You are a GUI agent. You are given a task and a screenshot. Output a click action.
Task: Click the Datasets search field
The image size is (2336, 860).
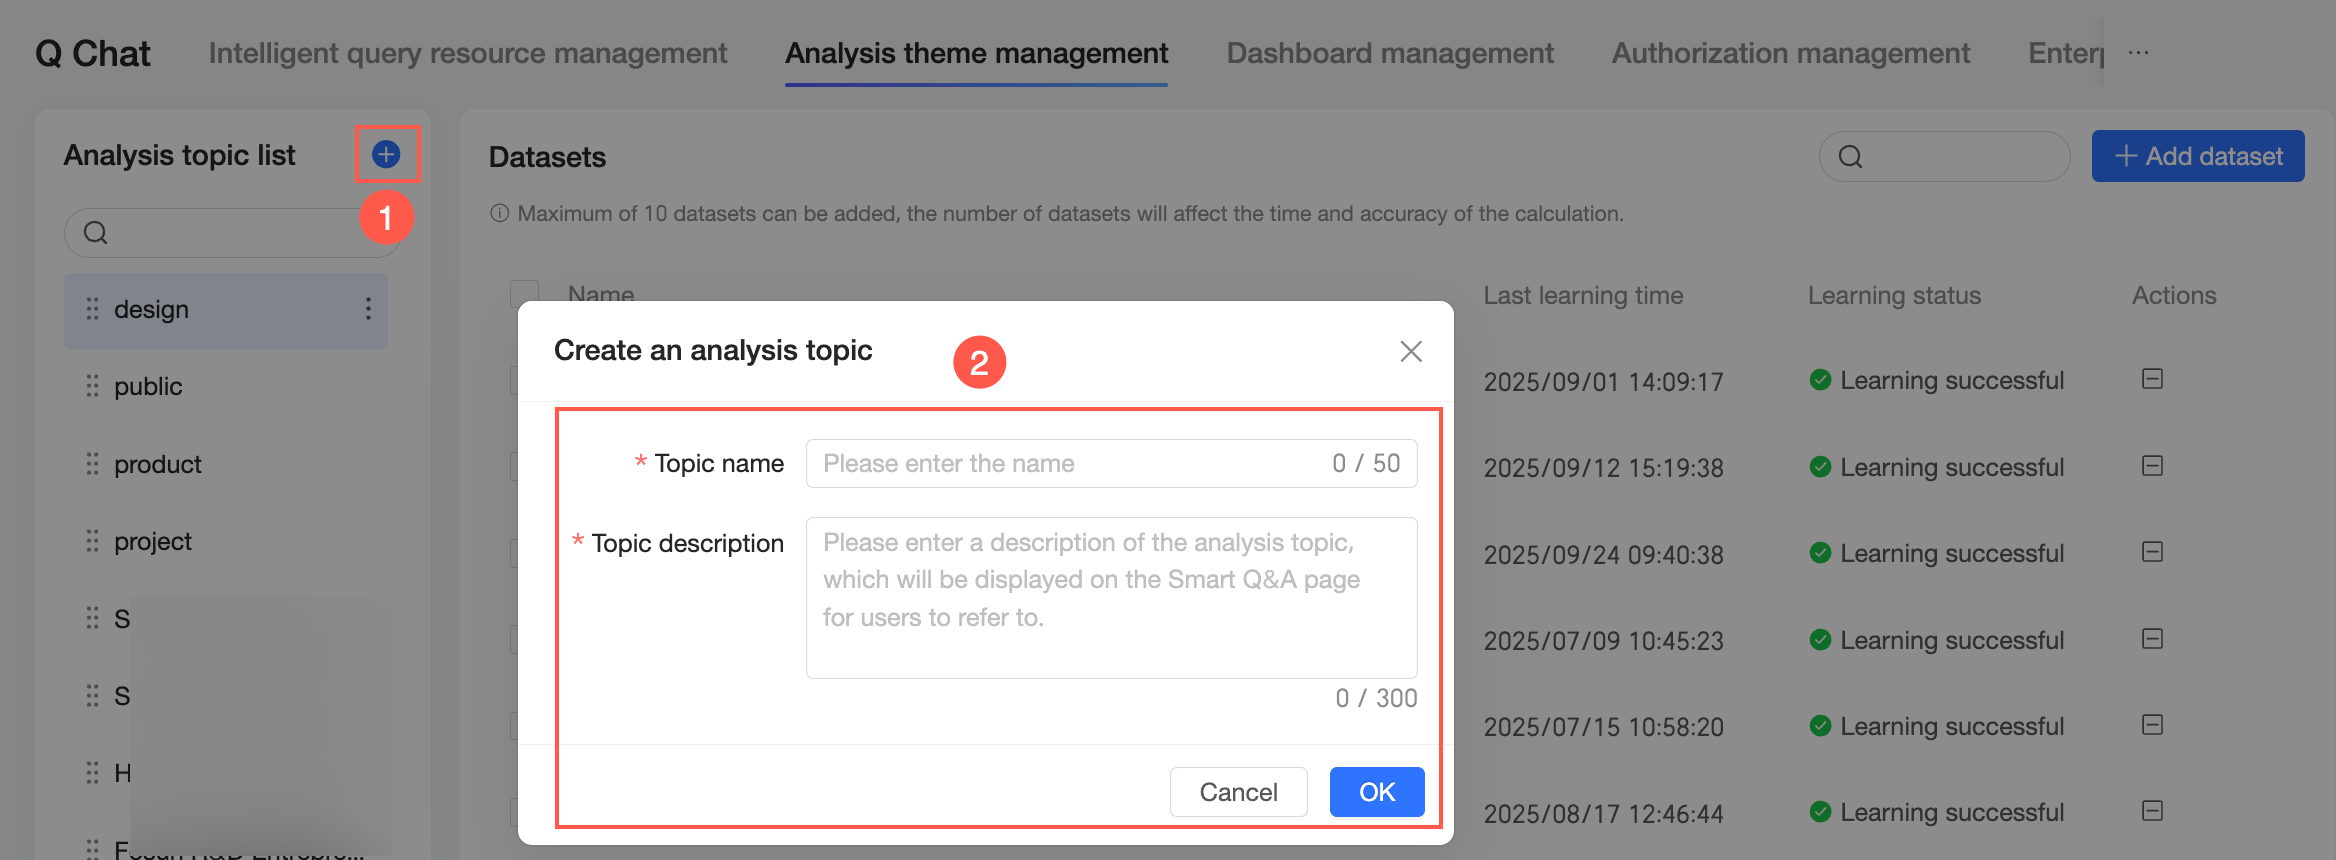[1944, 156]
